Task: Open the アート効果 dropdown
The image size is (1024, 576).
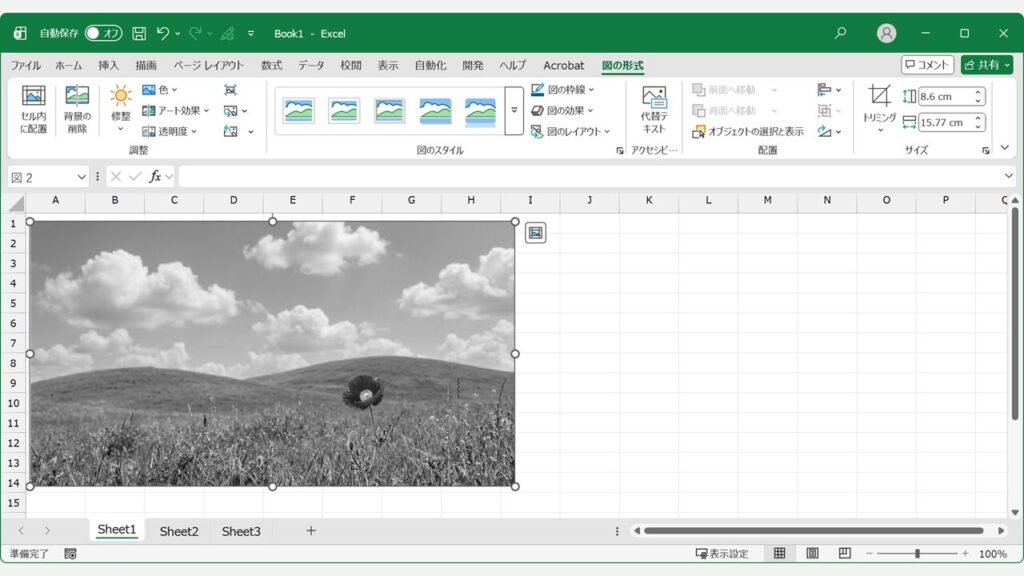Action: 176,111
